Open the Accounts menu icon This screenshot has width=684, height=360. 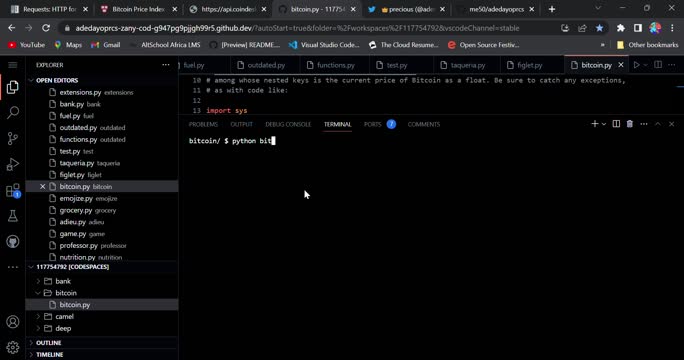[13, 322]
